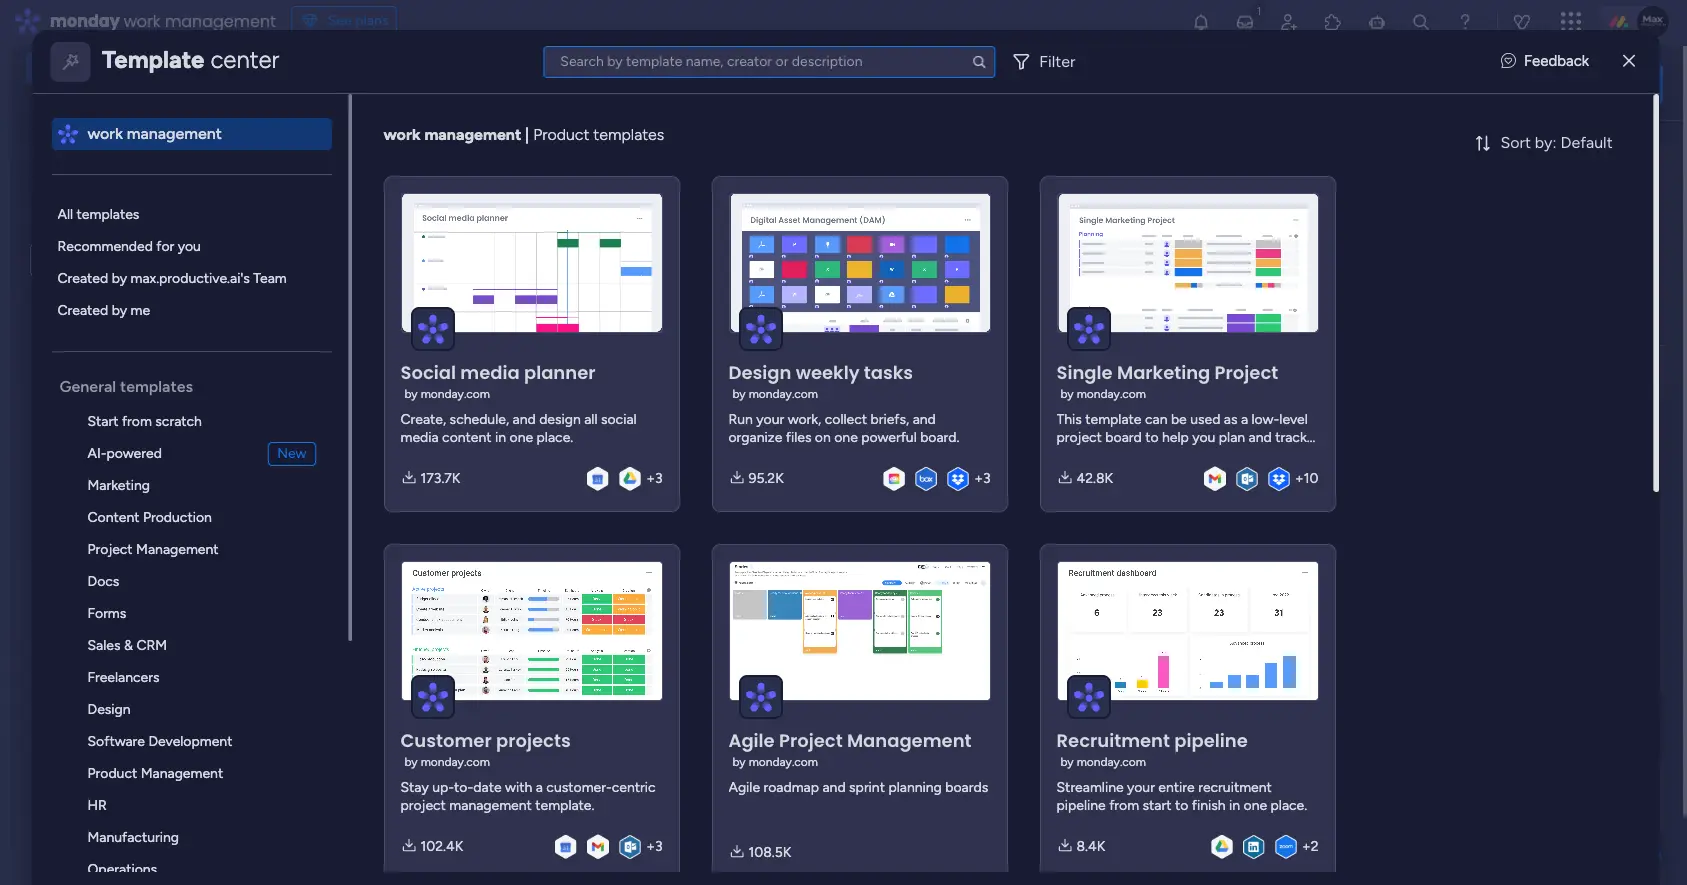Click the template grid vertical scrollbar
Viewport: 1687px width, 885px height.
(x=1656, y=293)
